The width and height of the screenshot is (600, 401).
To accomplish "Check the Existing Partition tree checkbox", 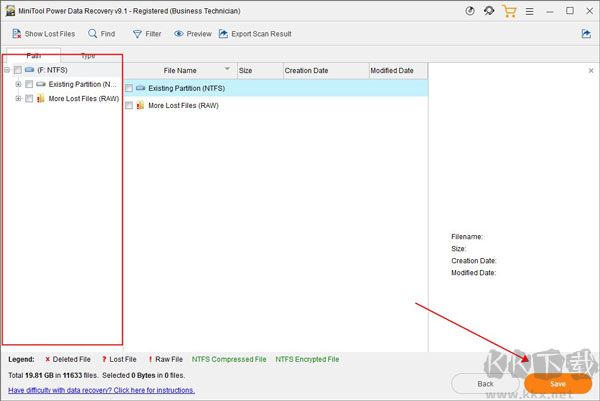I will 29,84.
